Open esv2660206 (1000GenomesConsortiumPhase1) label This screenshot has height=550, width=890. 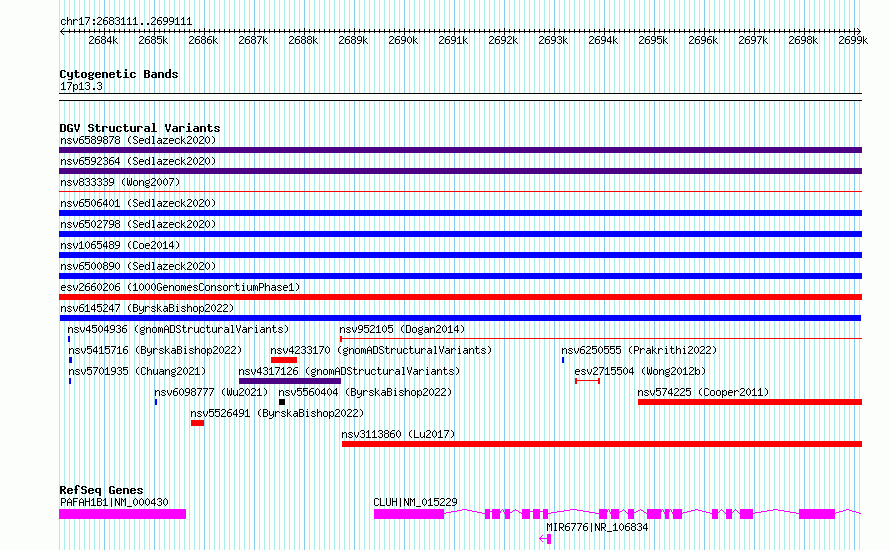coord(180,287)
